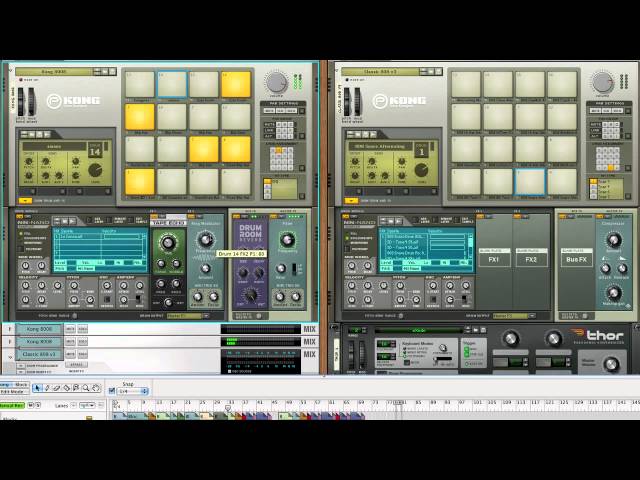Hit the lit yellow top-right pad on left Kong
This screenshot has height=480, width=640.
tap(236, 85)
